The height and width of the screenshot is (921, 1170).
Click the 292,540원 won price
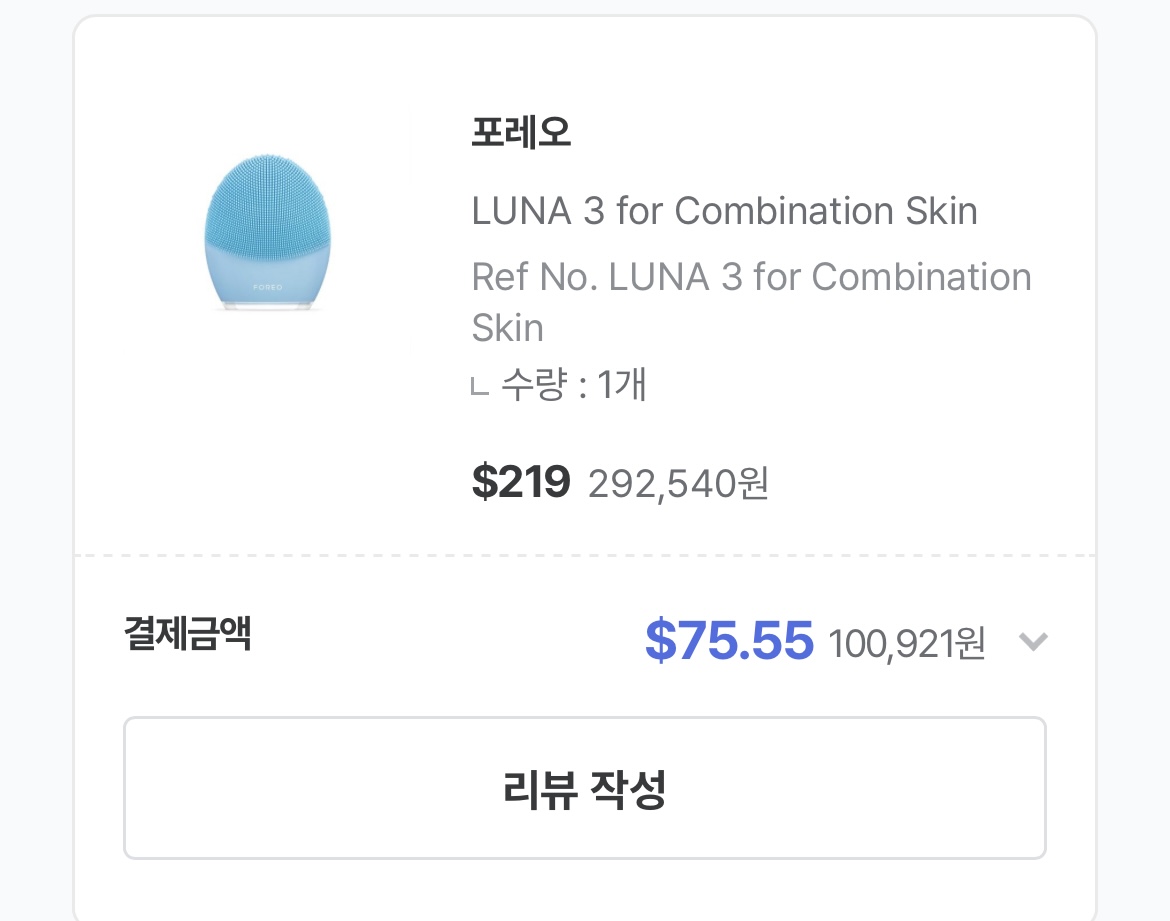tap(678, 484)
